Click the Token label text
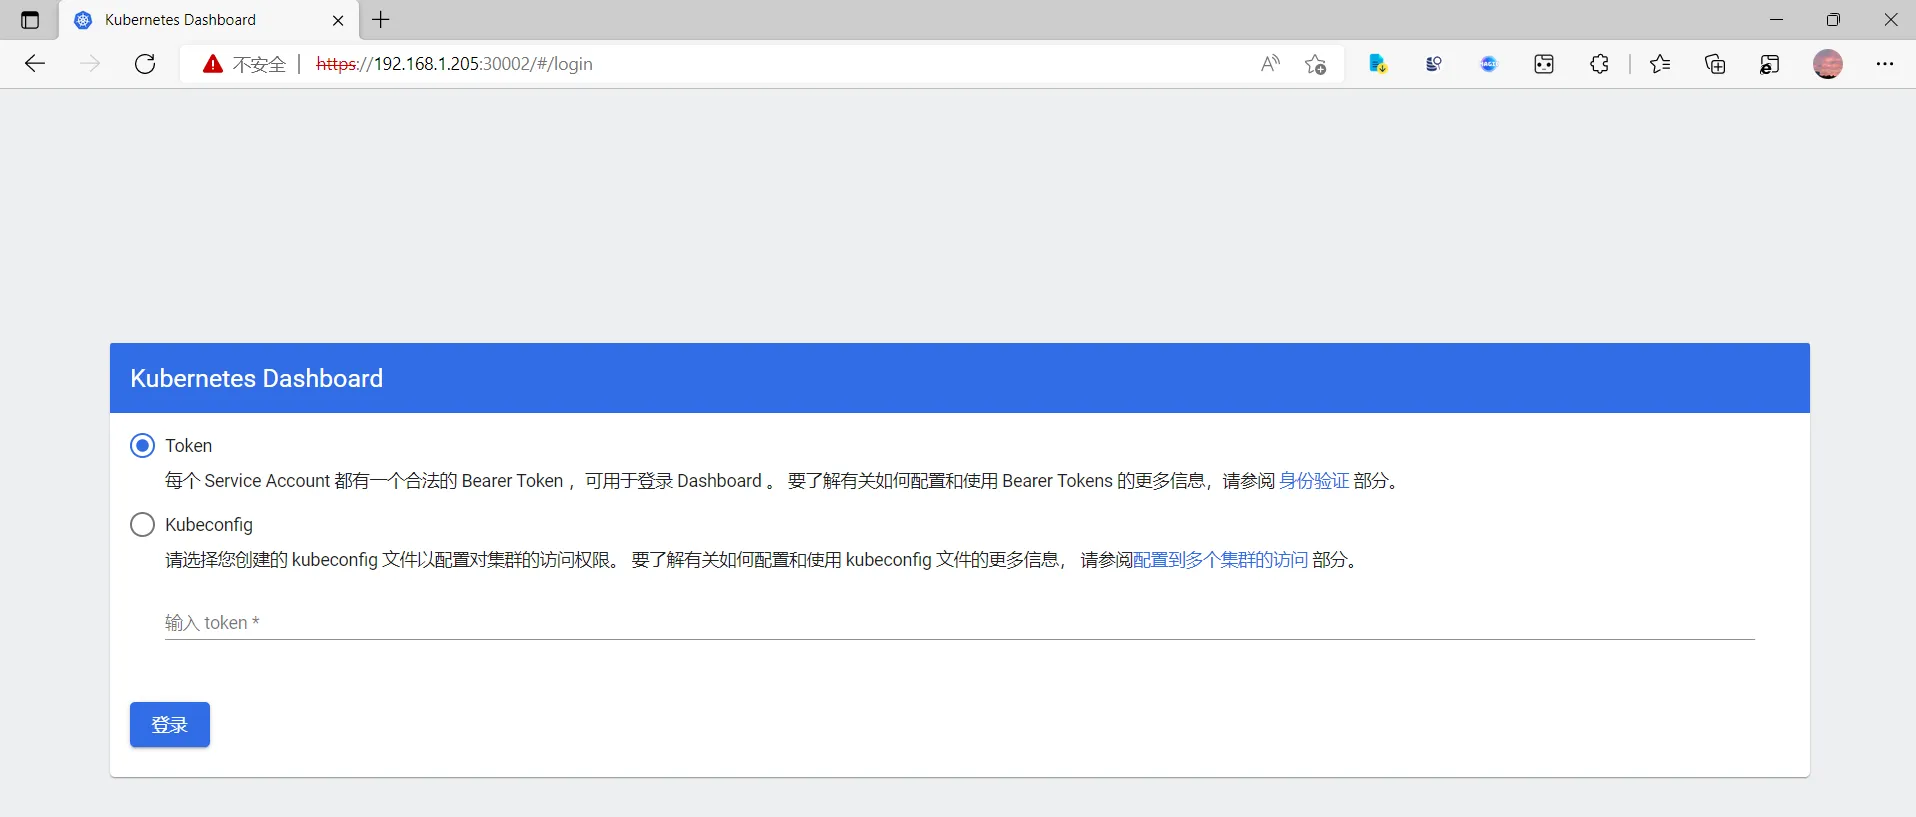Screen dimensions: 1916x817 pos(189,446)
